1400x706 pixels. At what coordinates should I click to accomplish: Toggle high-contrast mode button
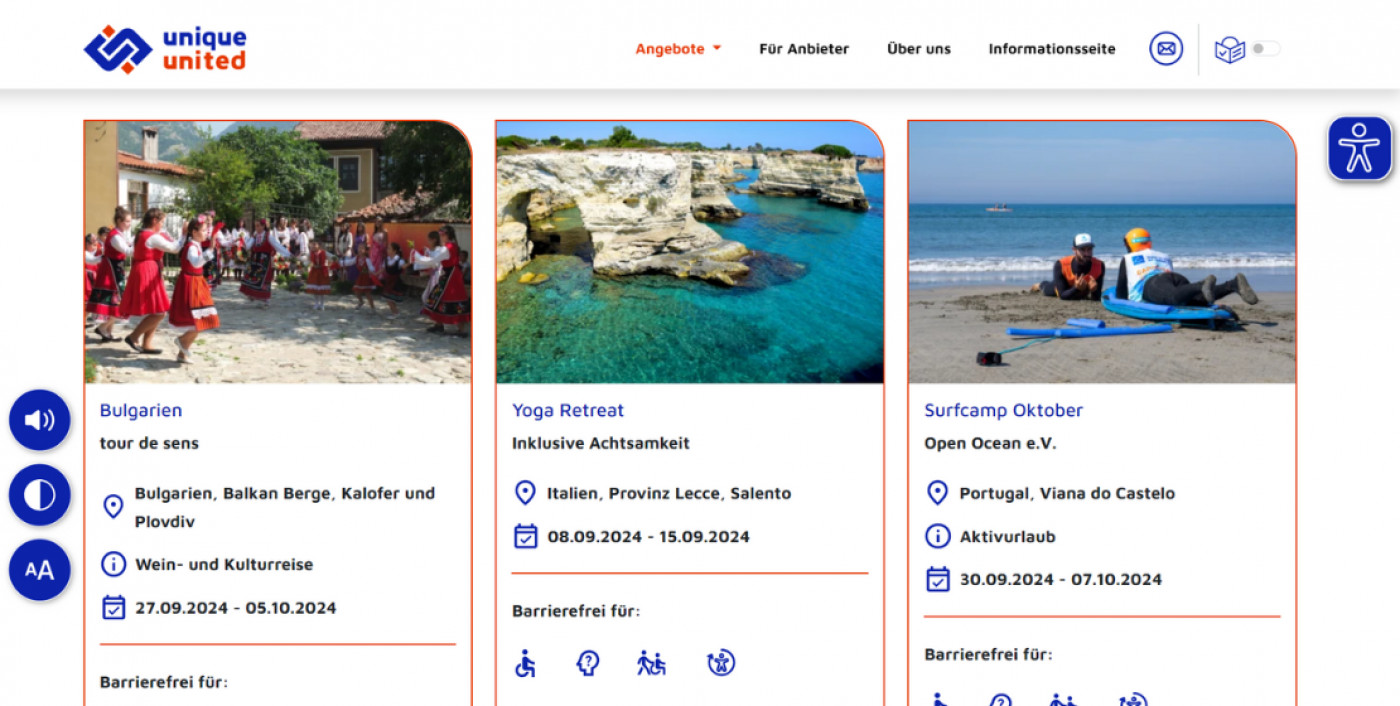click(x=40, y=495)
